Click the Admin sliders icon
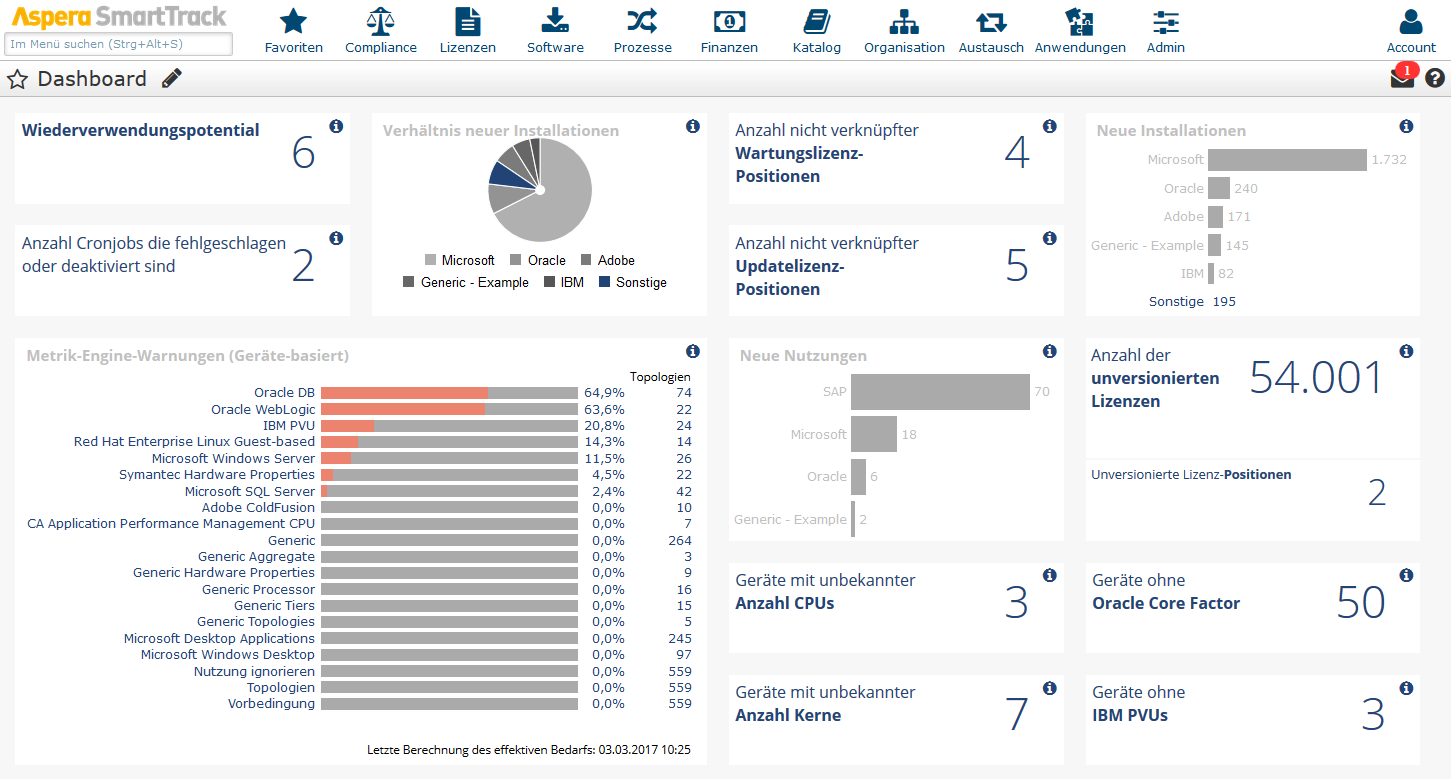This screenshot has height=779, width=1451. [x=1166, y=22]
